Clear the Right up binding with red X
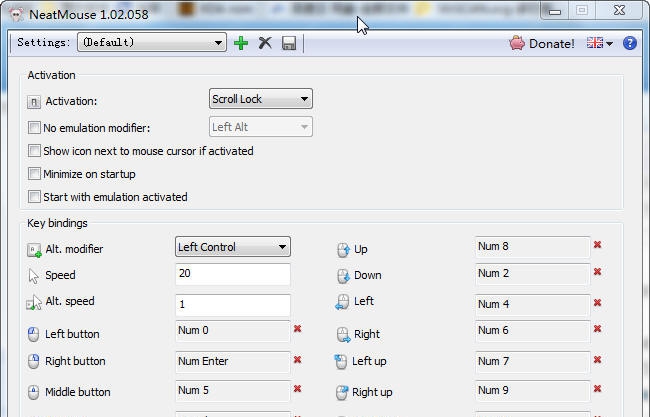This screenshot has width=650, height=417. tap(597, 389)
